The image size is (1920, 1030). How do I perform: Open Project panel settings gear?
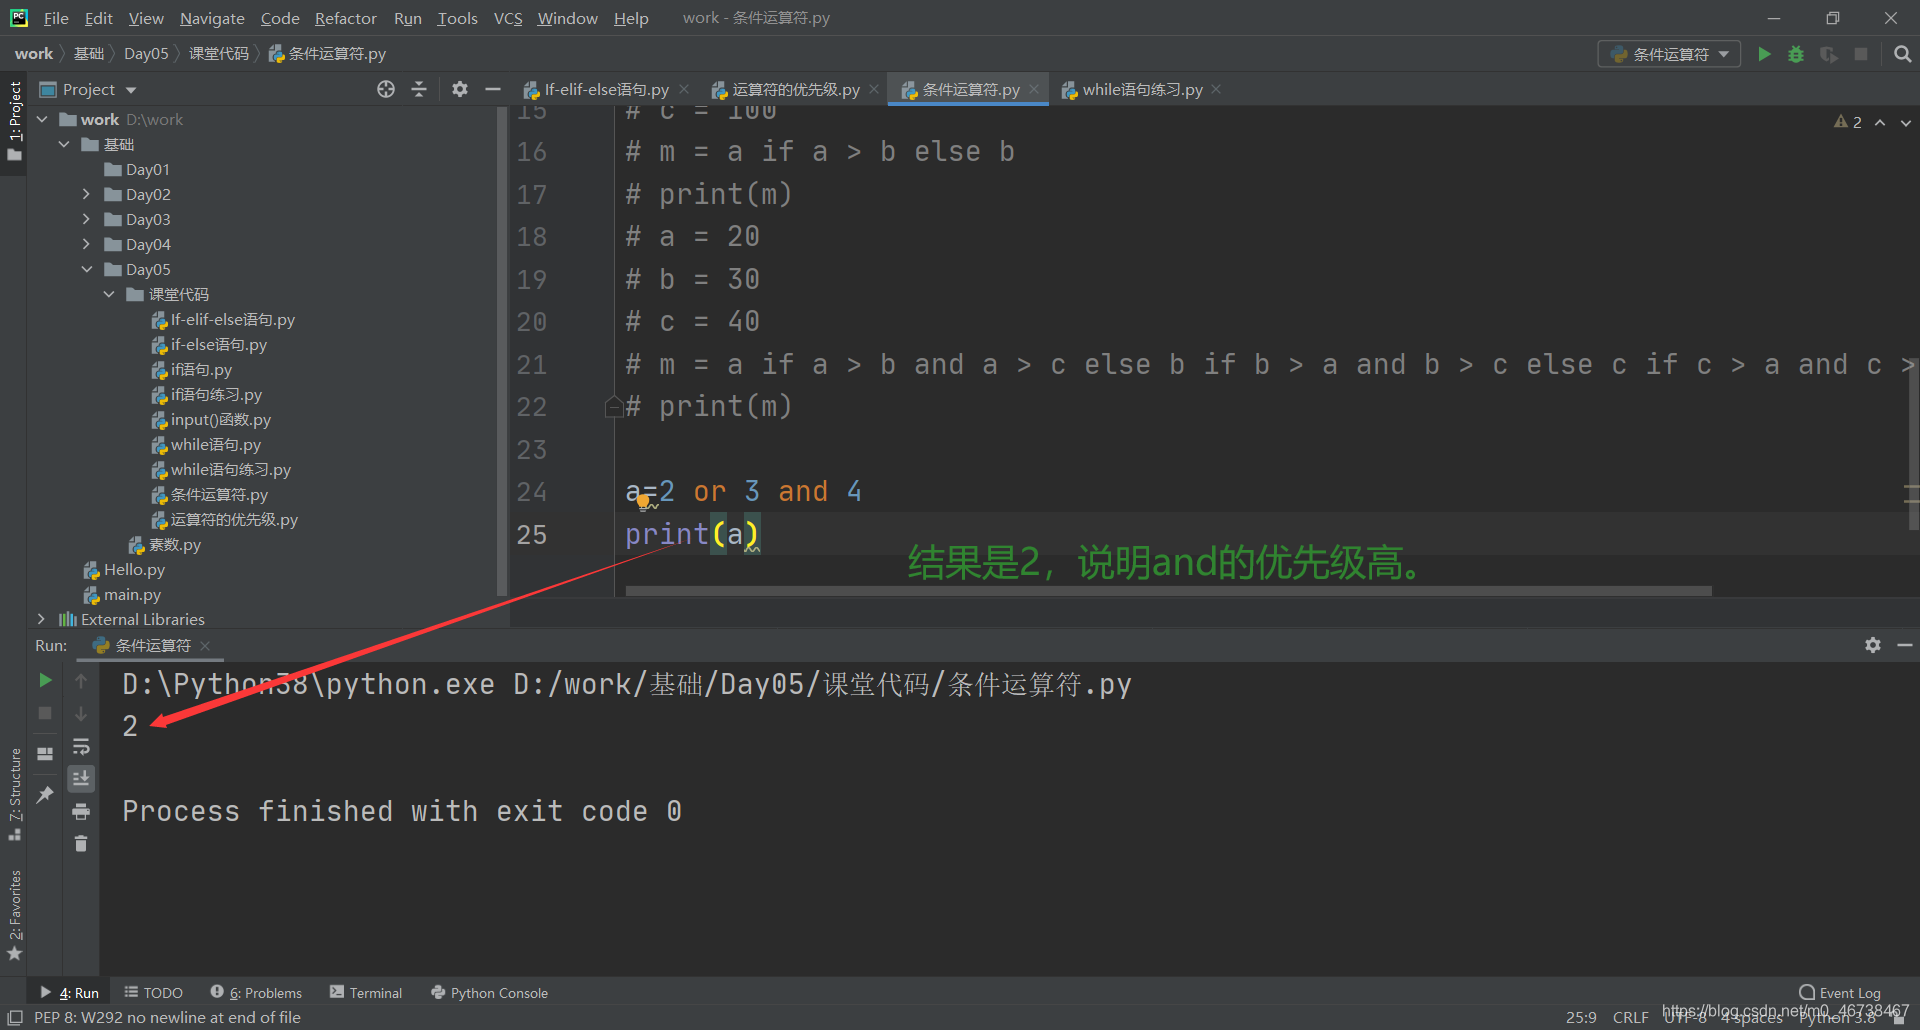click(459, 89)
